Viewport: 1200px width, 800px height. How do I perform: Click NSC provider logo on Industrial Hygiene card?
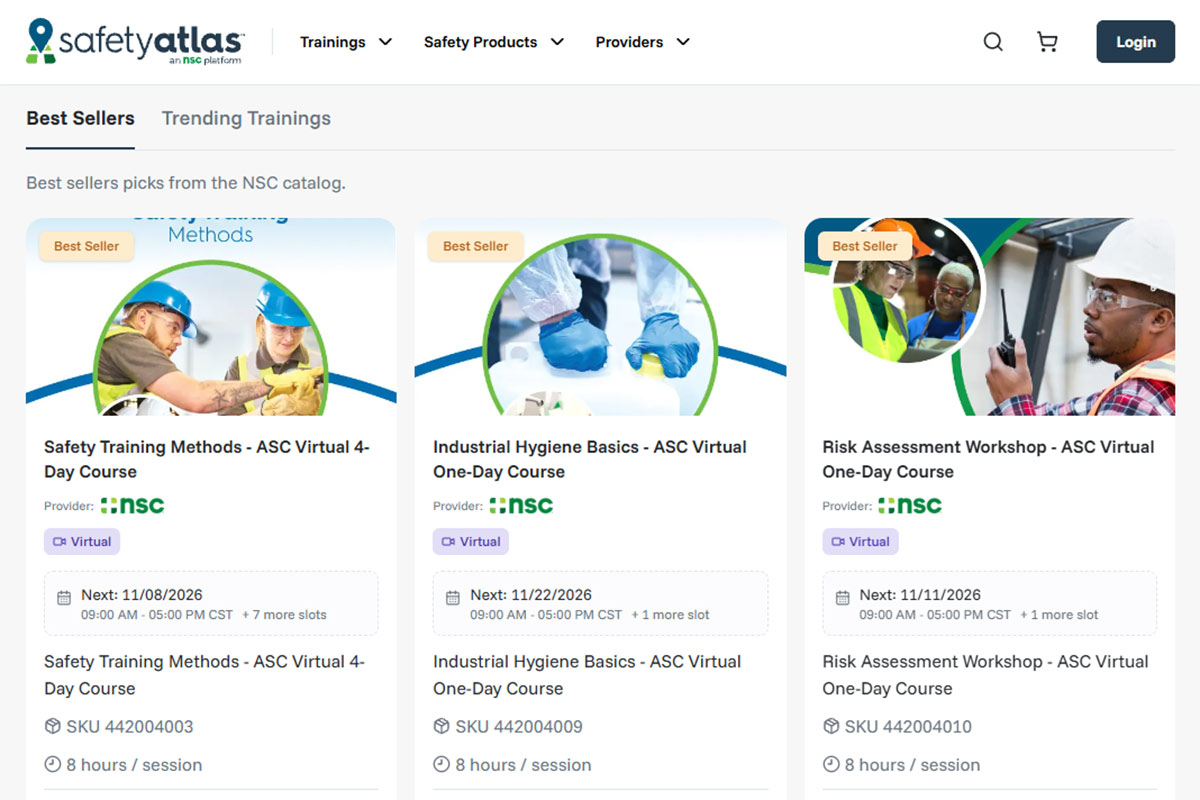point(521,506)
